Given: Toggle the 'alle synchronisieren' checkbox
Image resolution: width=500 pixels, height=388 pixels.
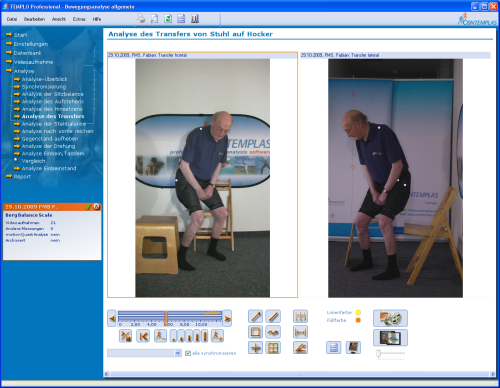Looking at the screenshot, I should (188, 353).
